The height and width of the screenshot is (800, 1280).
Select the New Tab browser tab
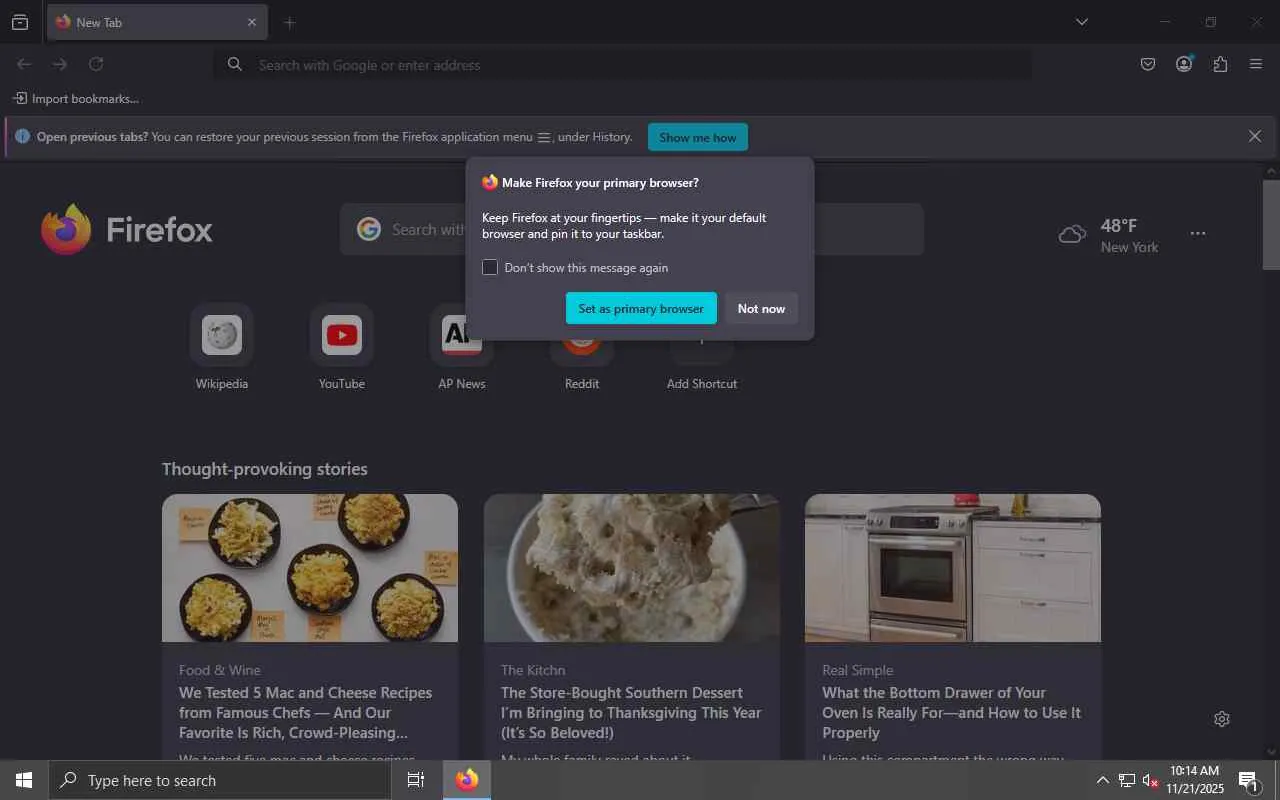pos(157,22)
